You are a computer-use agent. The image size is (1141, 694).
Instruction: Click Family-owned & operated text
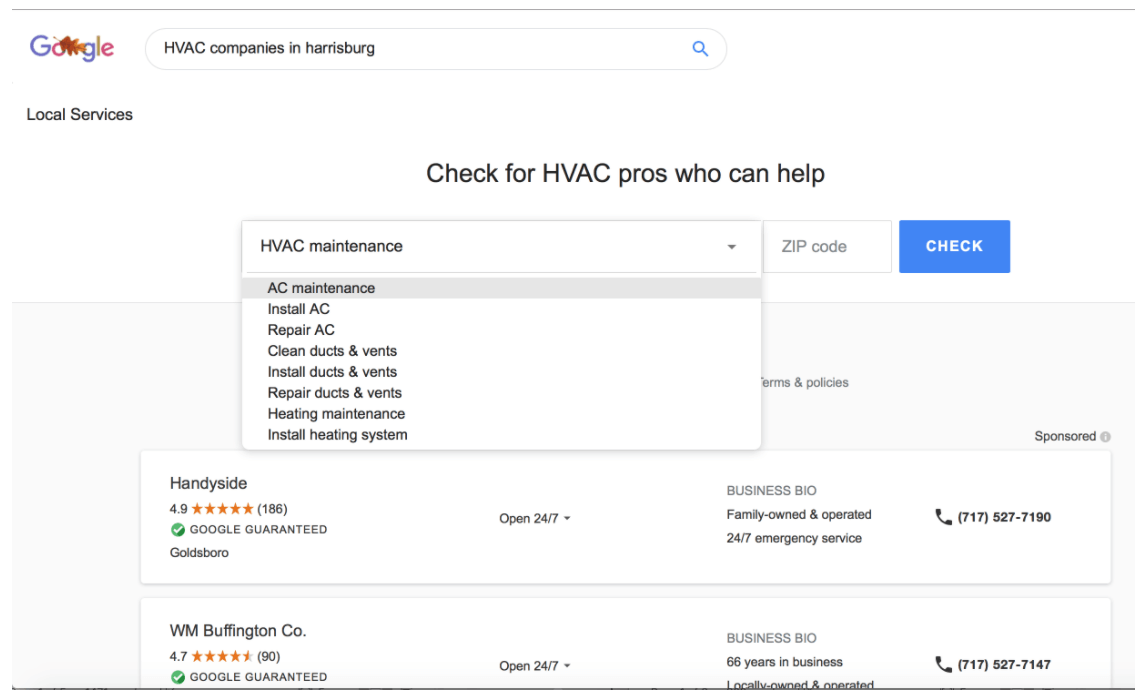coord(798,515)
